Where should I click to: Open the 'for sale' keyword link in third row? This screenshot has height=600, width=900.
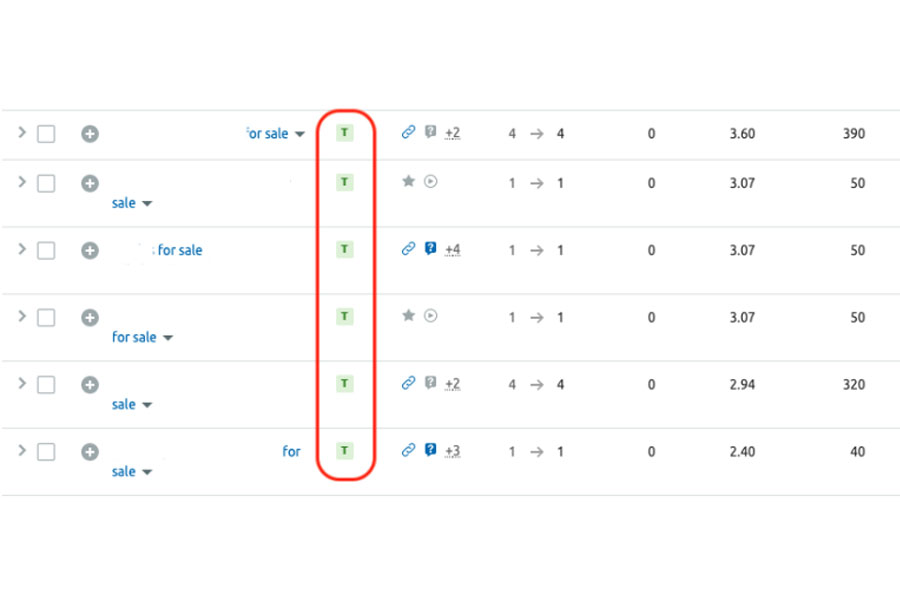click(180, 250)
